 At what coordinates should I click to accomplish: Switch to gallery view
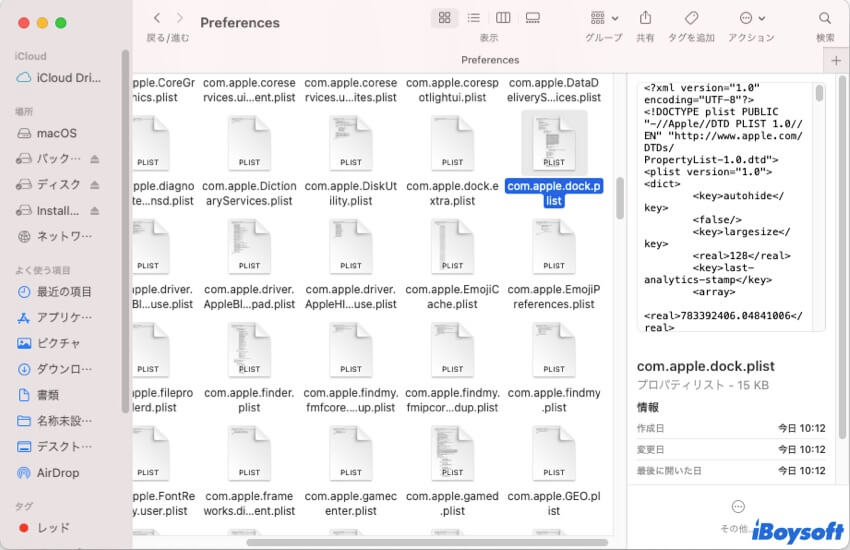[x=533, y=18]
